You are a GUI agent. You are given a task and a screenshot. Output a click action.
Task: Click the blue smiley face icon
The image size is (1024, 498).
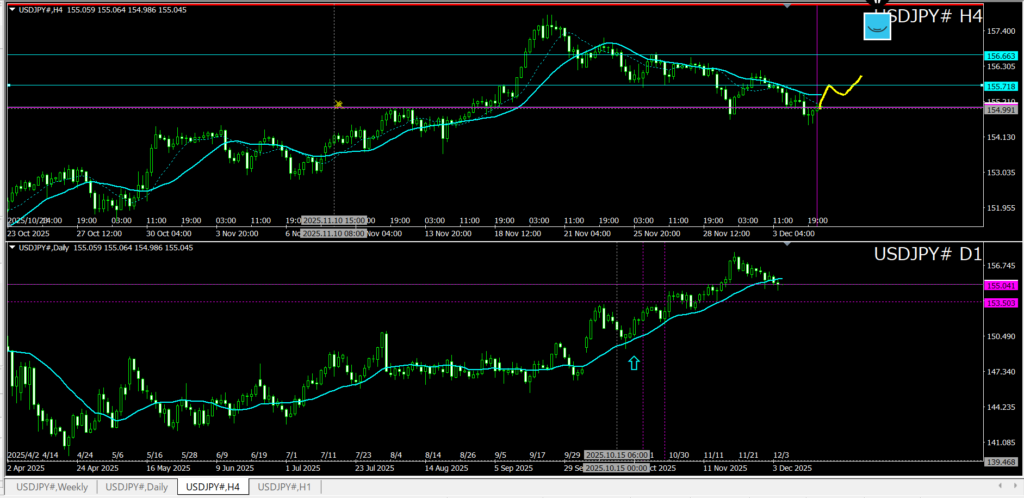[x=877, y=27]
